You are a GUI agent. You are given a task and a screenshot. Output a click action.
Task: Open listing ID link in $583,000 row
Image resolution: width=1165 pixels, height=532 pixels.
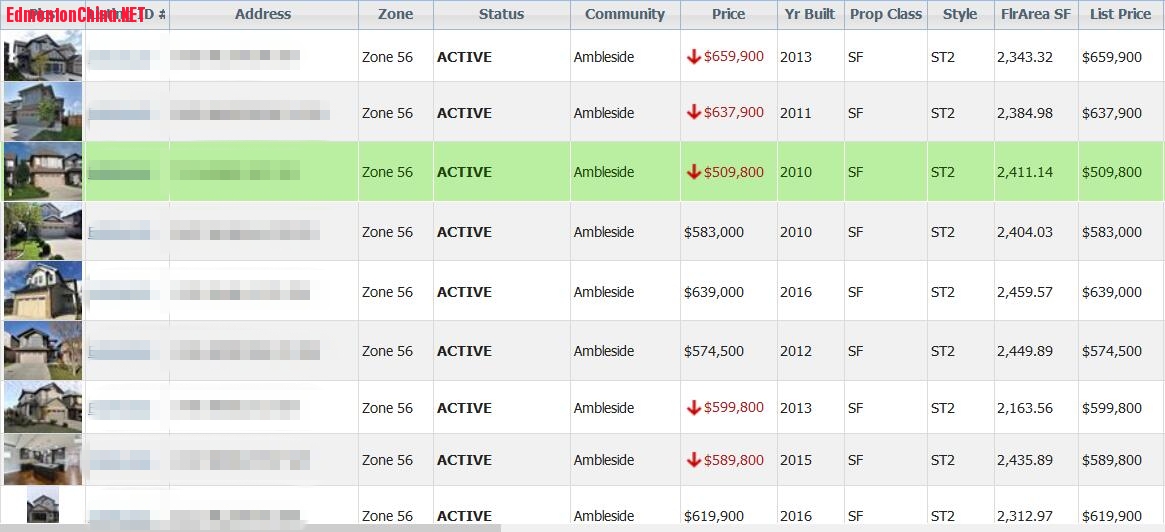119,233
